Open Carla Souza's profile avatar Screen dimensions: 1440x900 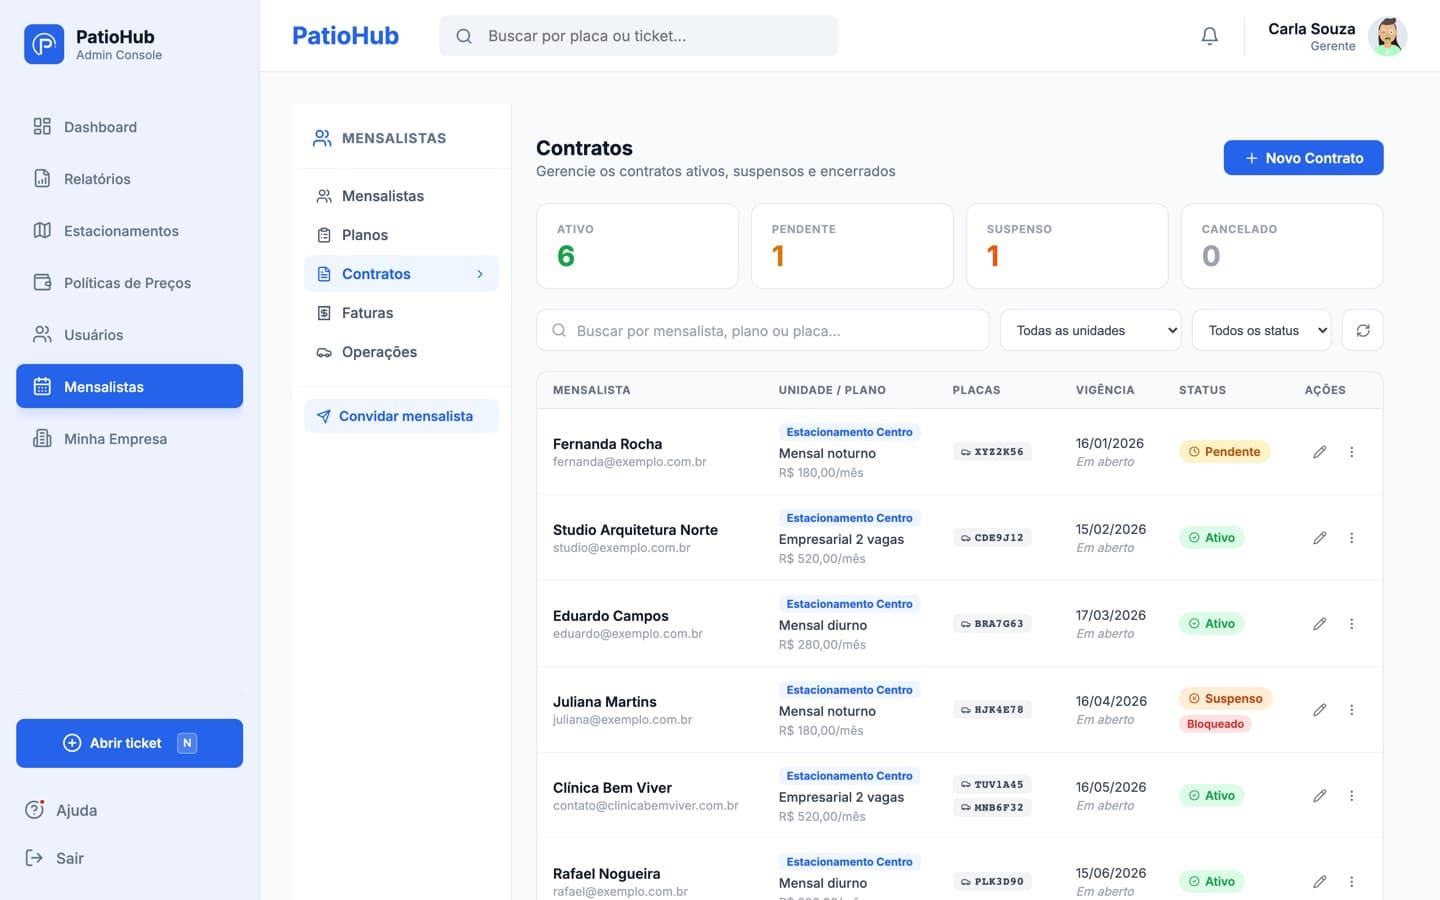1387,36
